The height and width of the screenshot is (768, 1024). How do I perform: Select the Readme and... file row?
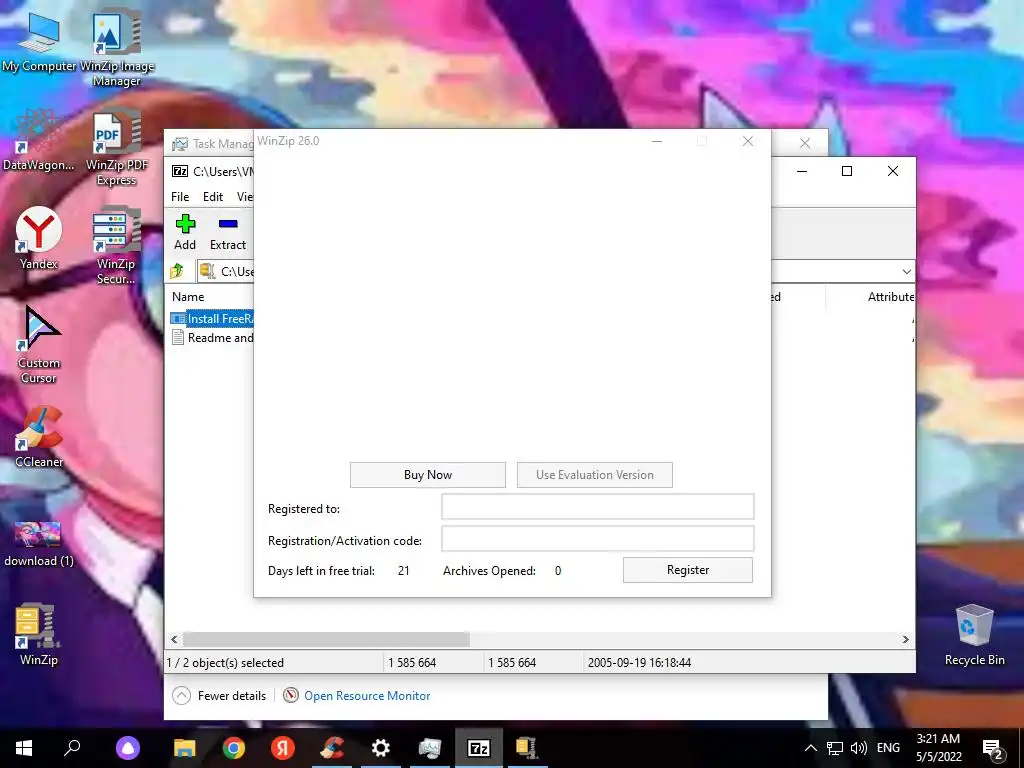click(x=212, y=338)
